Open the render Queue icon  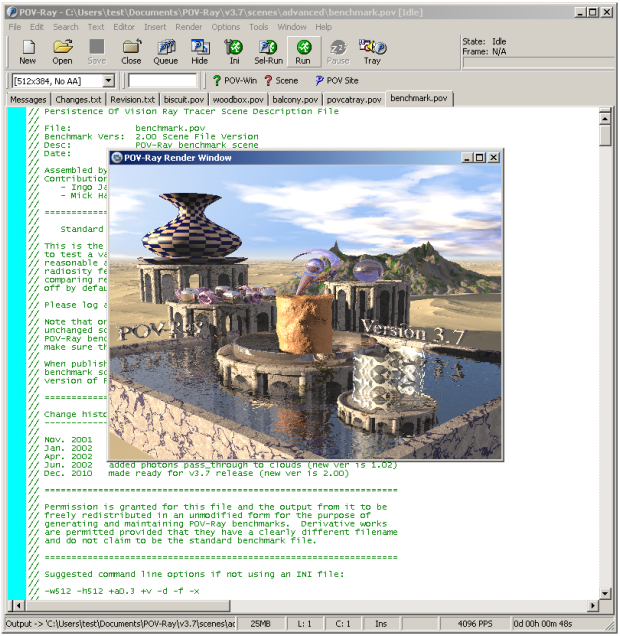coord(166,52)
